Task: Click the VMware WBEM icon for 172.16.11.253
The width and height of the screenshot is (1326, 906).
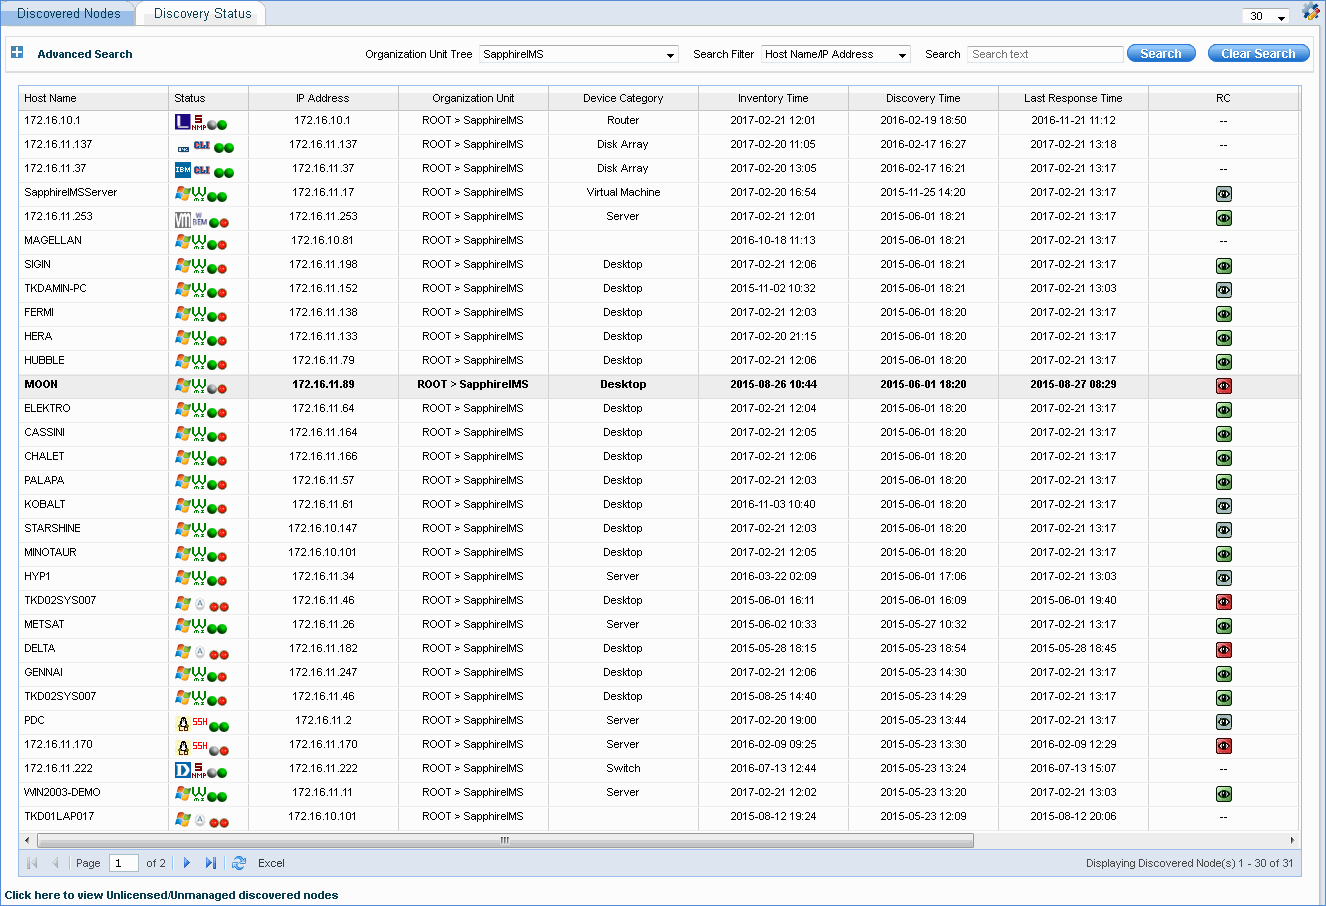Action: tap(200, 216)
